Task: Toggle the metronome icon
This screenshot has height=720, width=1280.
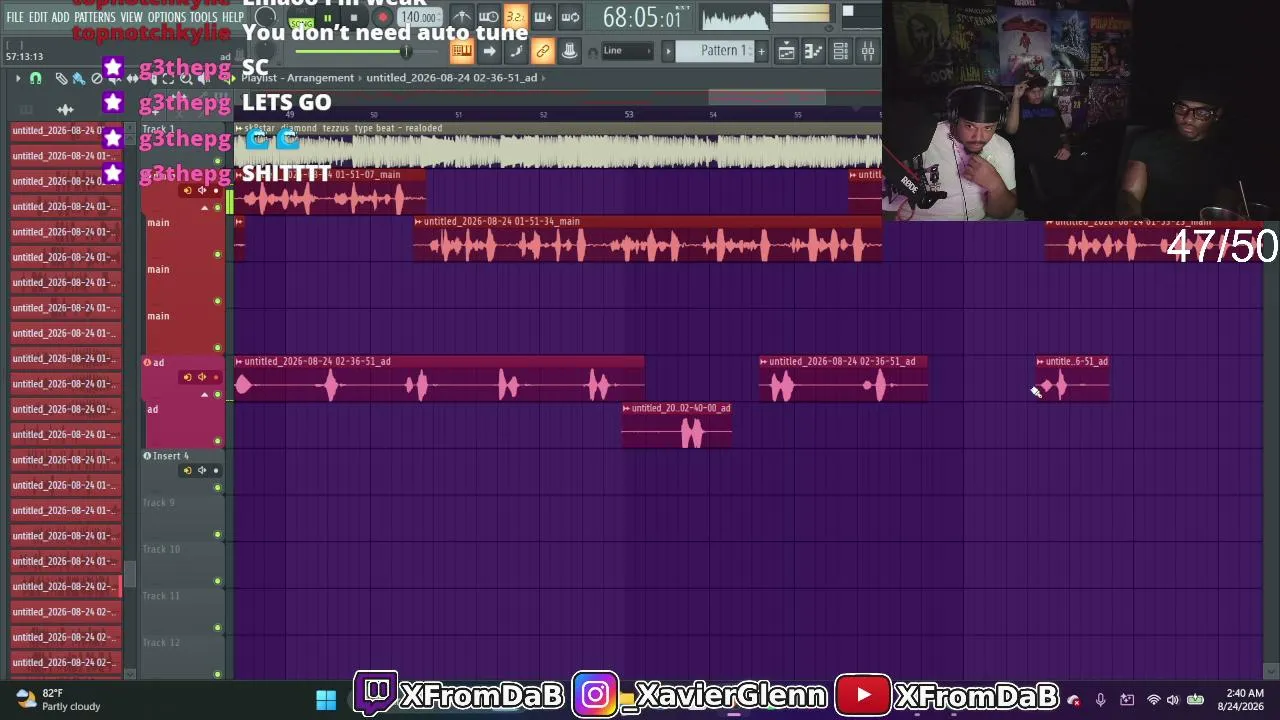Action: [x=461, y=17]
